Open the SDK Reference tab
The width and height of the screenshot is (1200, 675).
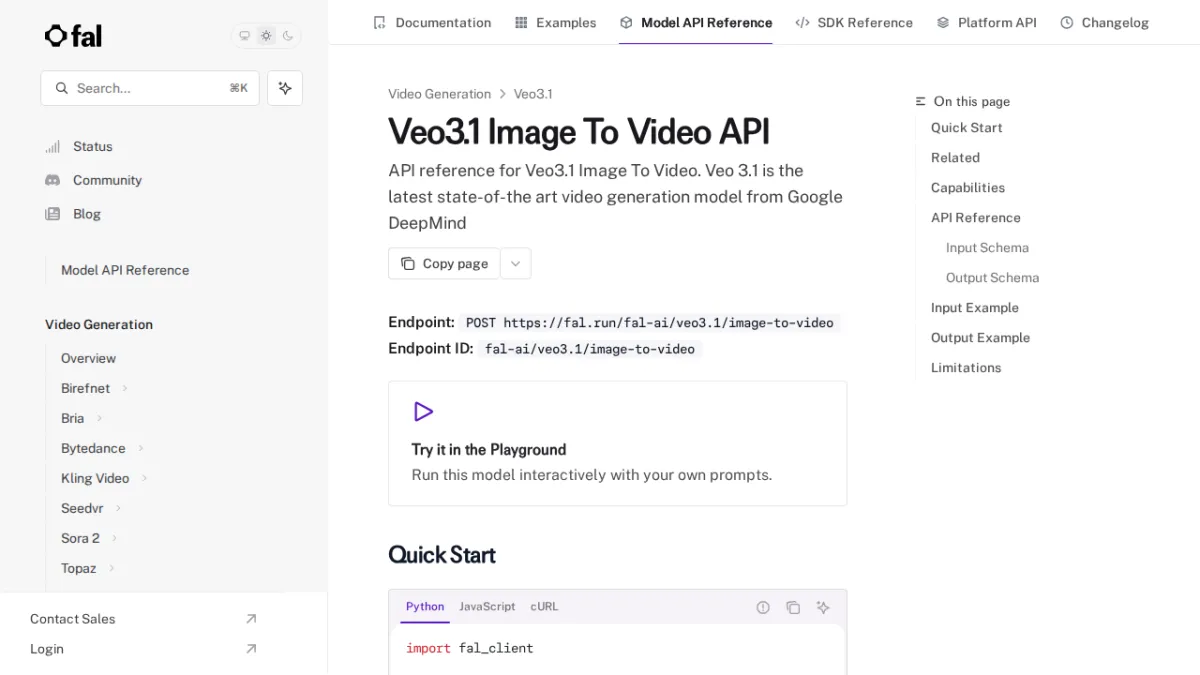pyautogui.click(x=854, y=22)
